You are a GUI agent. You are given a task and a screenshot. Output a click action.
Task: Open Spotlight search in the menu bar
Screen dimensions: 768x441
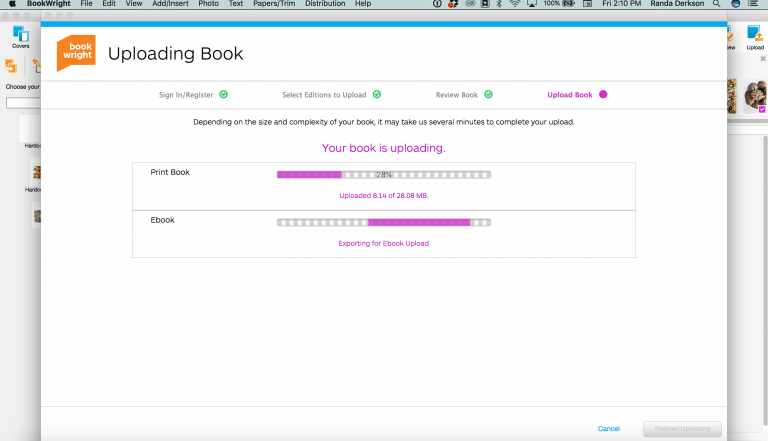[716, 3]
